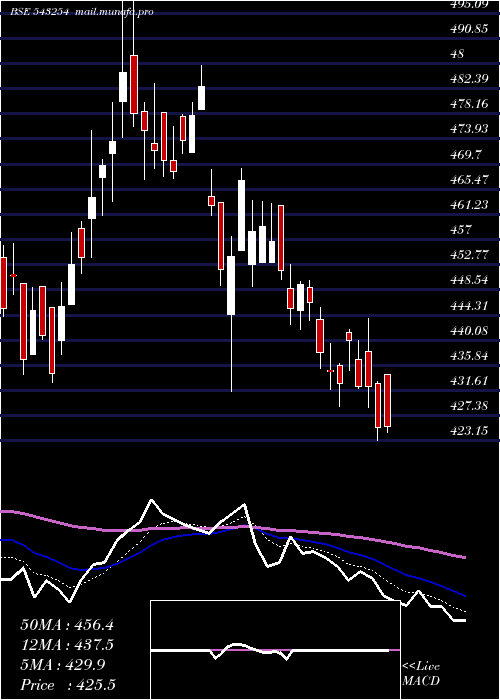500x700 pixels.
Task: Click the 427.38 price axis label
Action: tap(469, 406)
